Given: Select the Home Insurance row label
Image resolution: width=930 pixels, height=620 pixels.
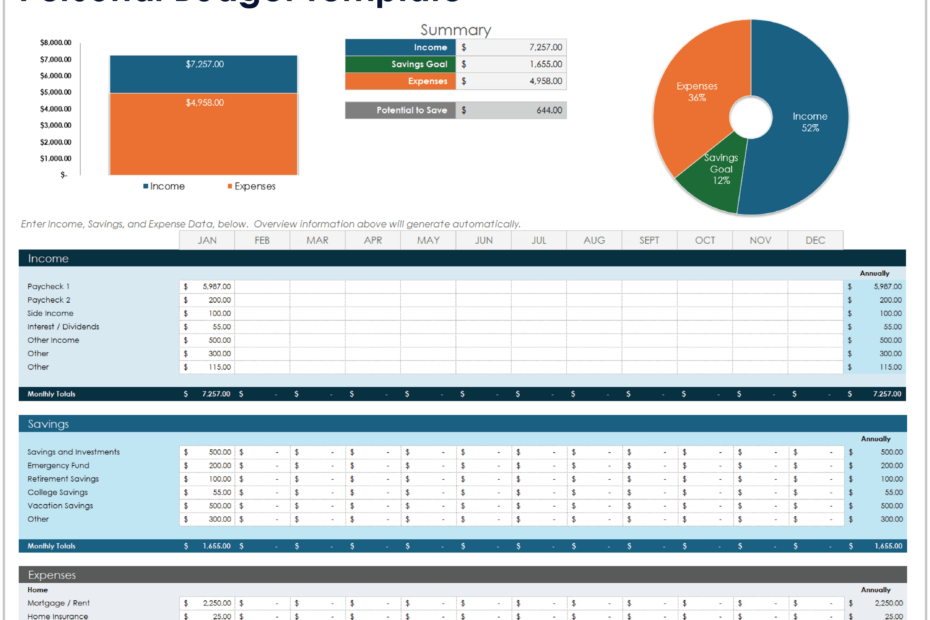Looking at the screenshot, I should pos(58,616).
